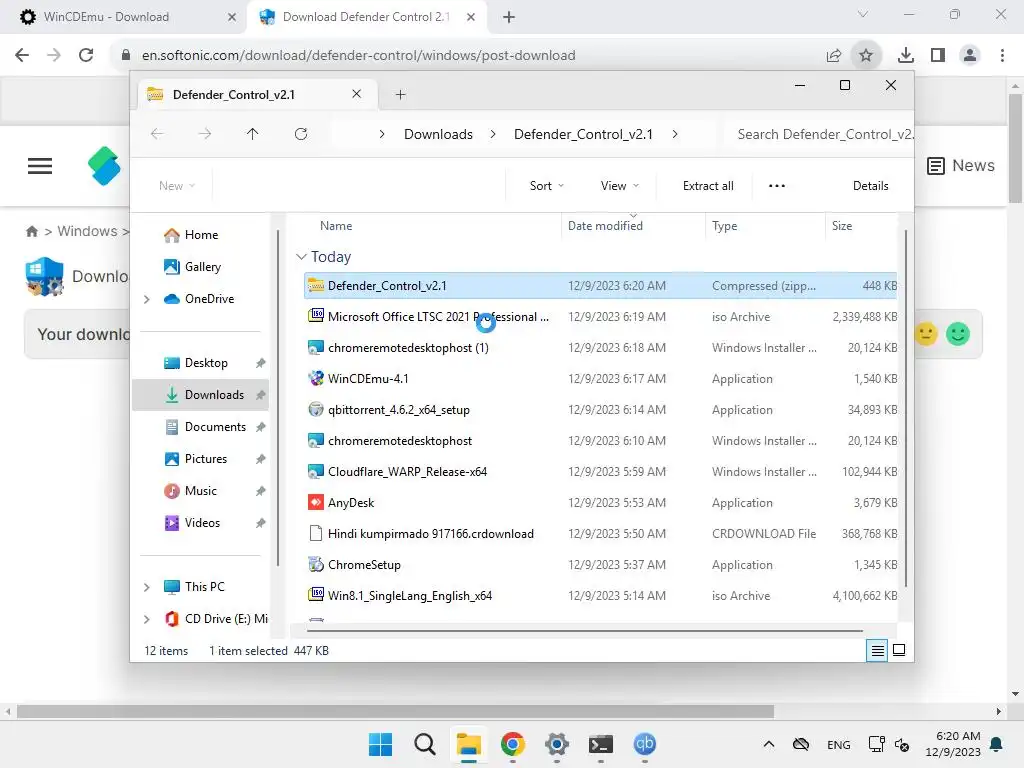The image size is (1024, 768).
Task: Open Chrome three-dot menu
Action: click(1002, 56)
